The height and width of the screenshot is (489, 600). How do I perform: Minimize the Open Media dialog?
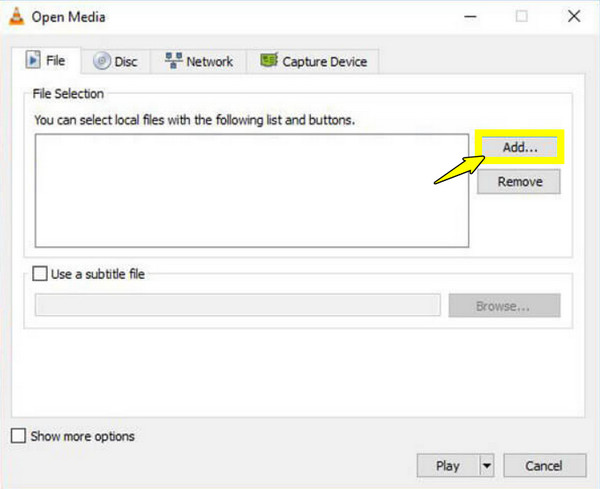tap(468, 17)
